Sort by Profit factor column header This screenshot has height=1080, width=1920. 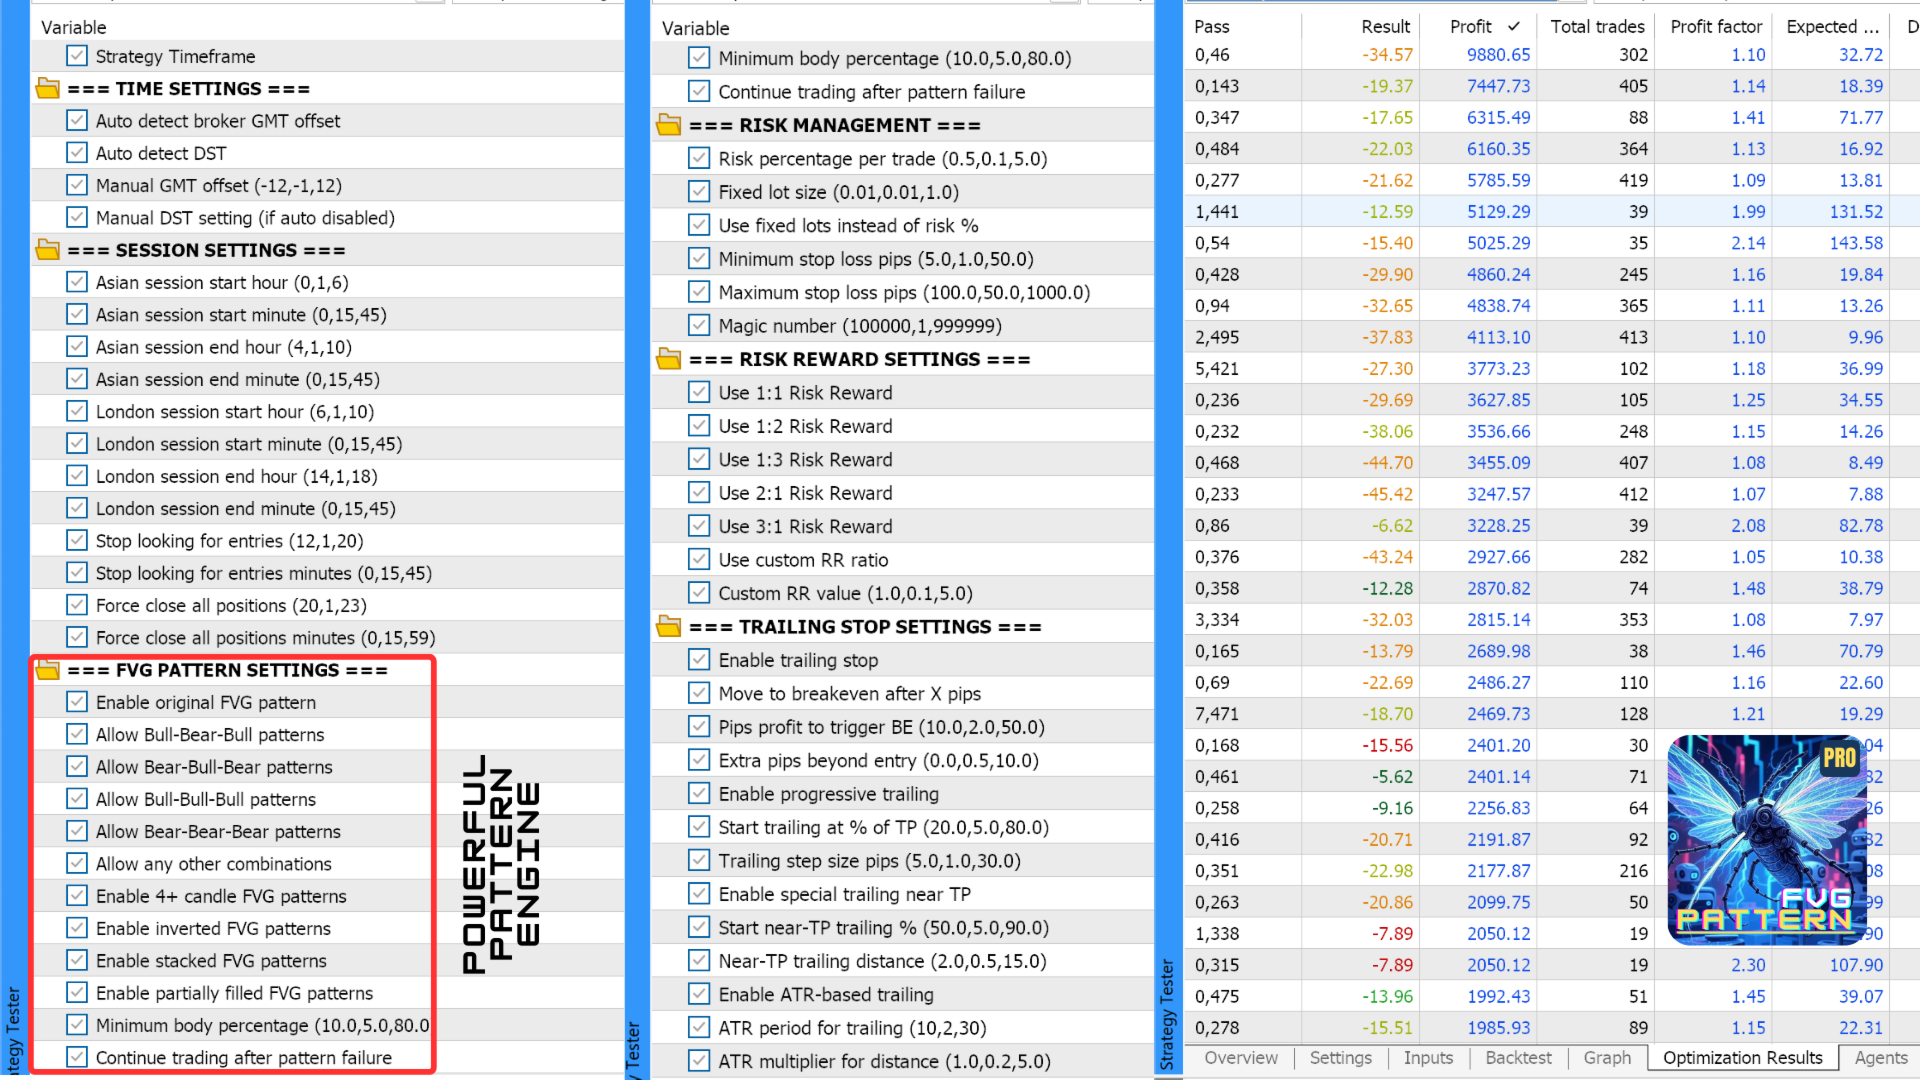point(1716,27)
